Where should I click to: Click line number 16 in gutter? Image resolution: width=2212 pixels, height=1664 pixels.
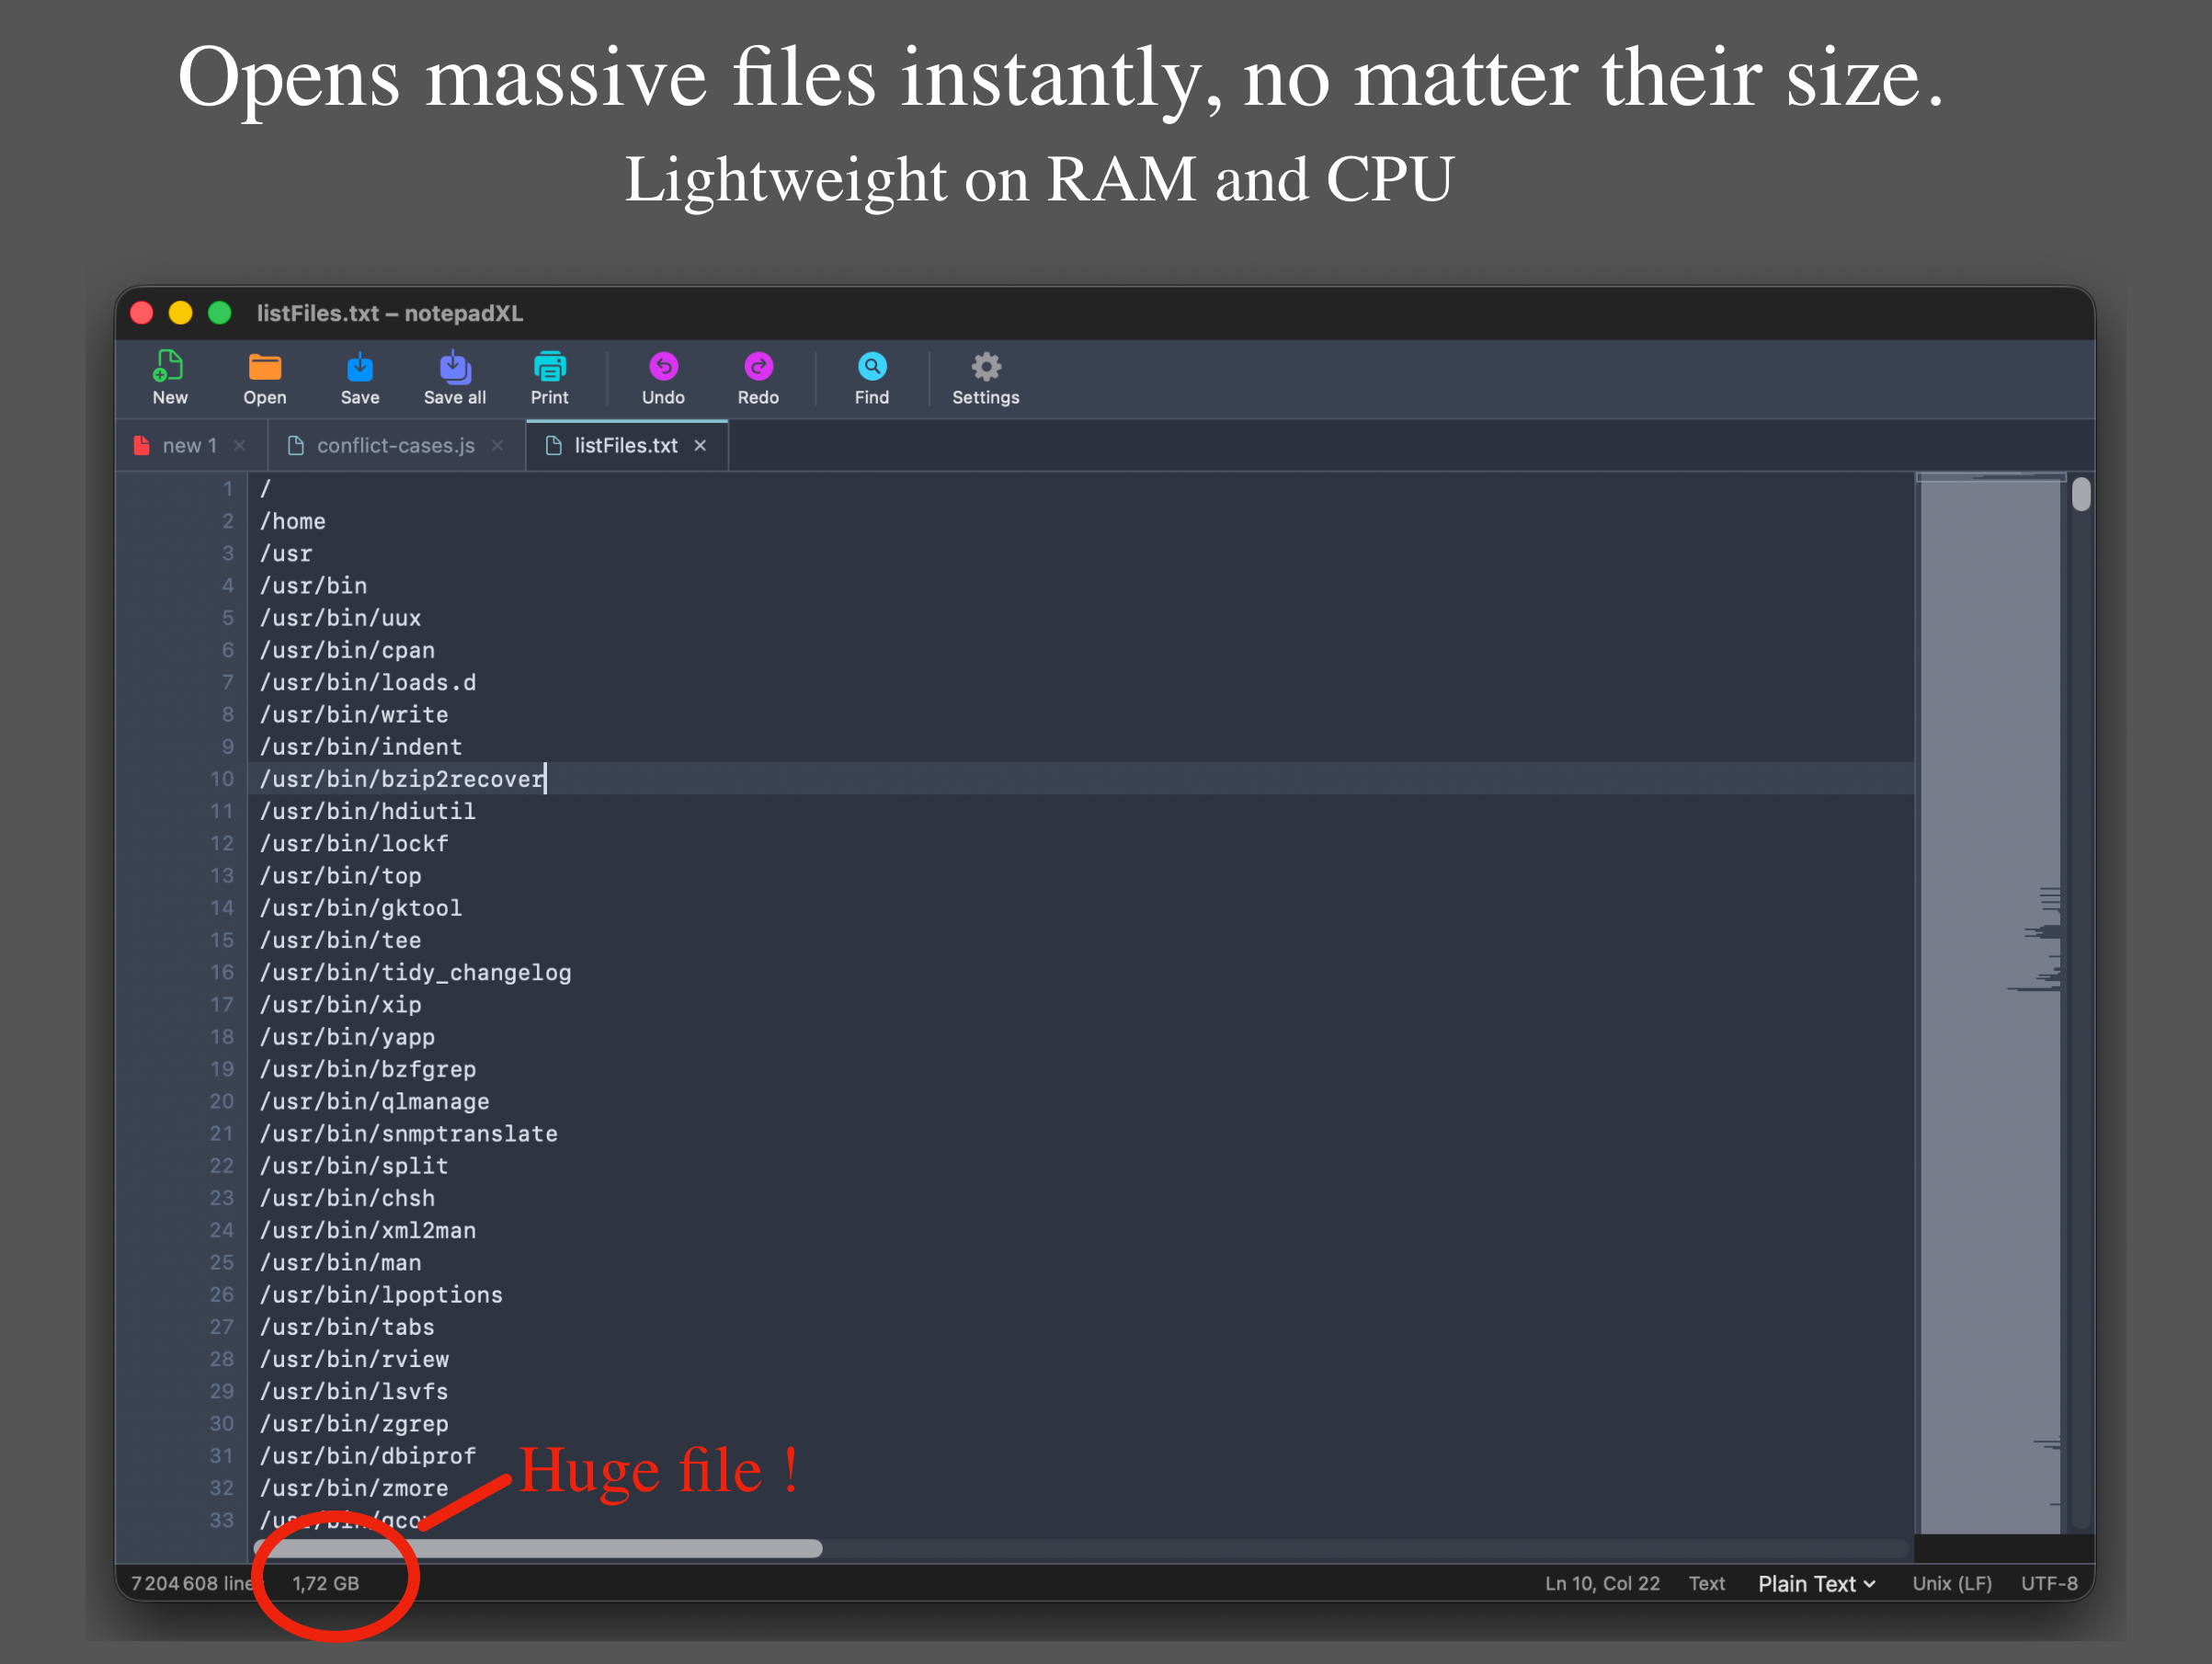(x=221, y=972)
